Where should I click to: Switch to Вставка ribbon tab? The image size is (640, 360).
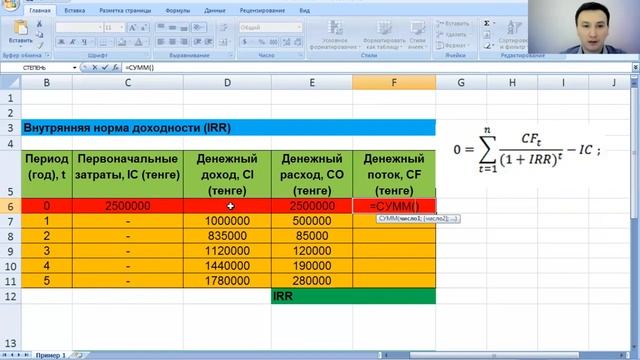75,11
